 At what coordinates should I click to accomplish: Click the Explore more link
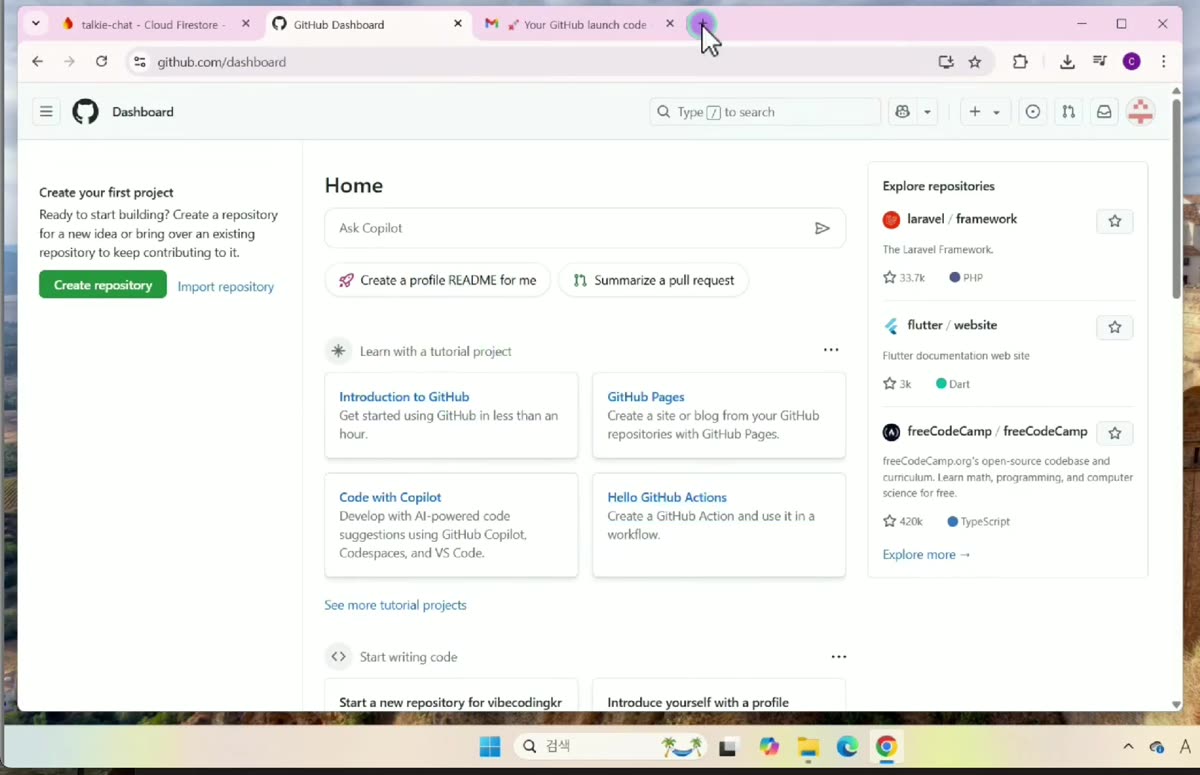pos(926,554)
